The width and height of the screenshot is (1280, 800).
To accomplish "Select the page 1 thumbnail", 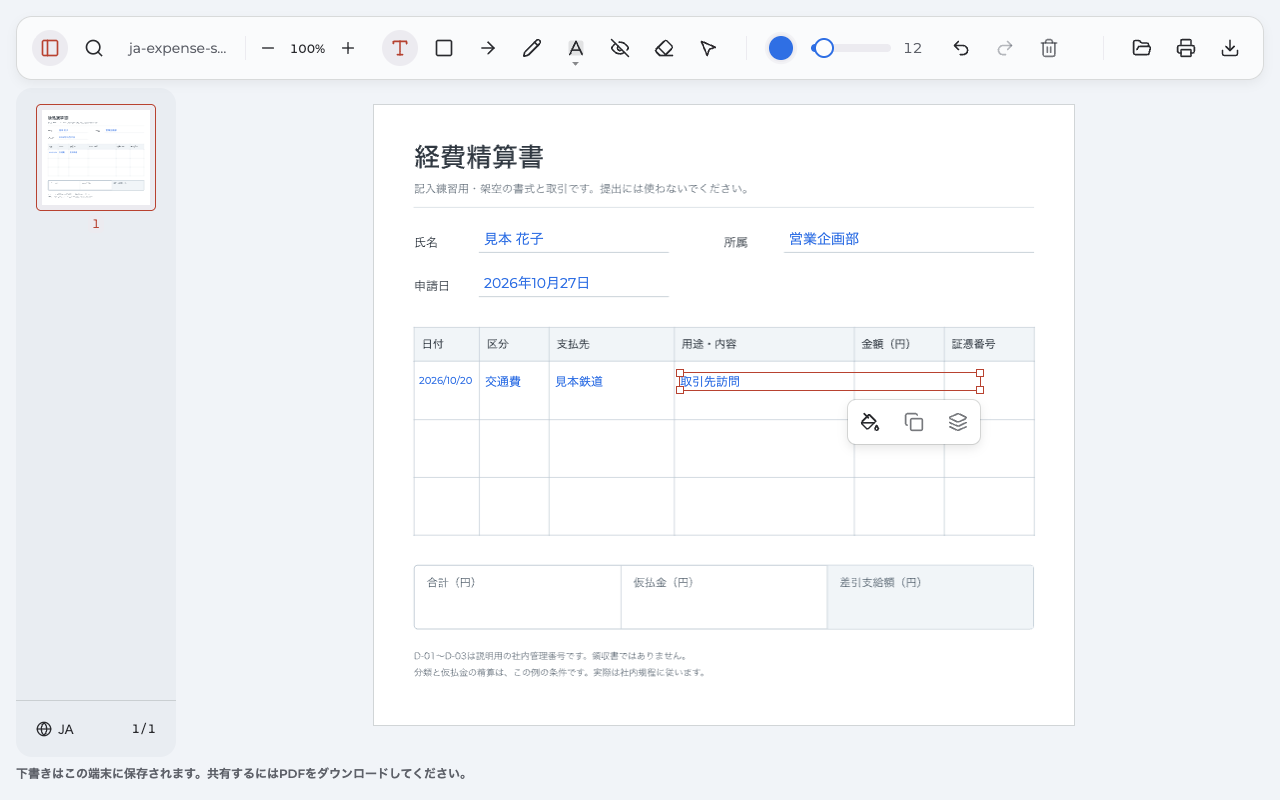I will click(x=96, y=157).
